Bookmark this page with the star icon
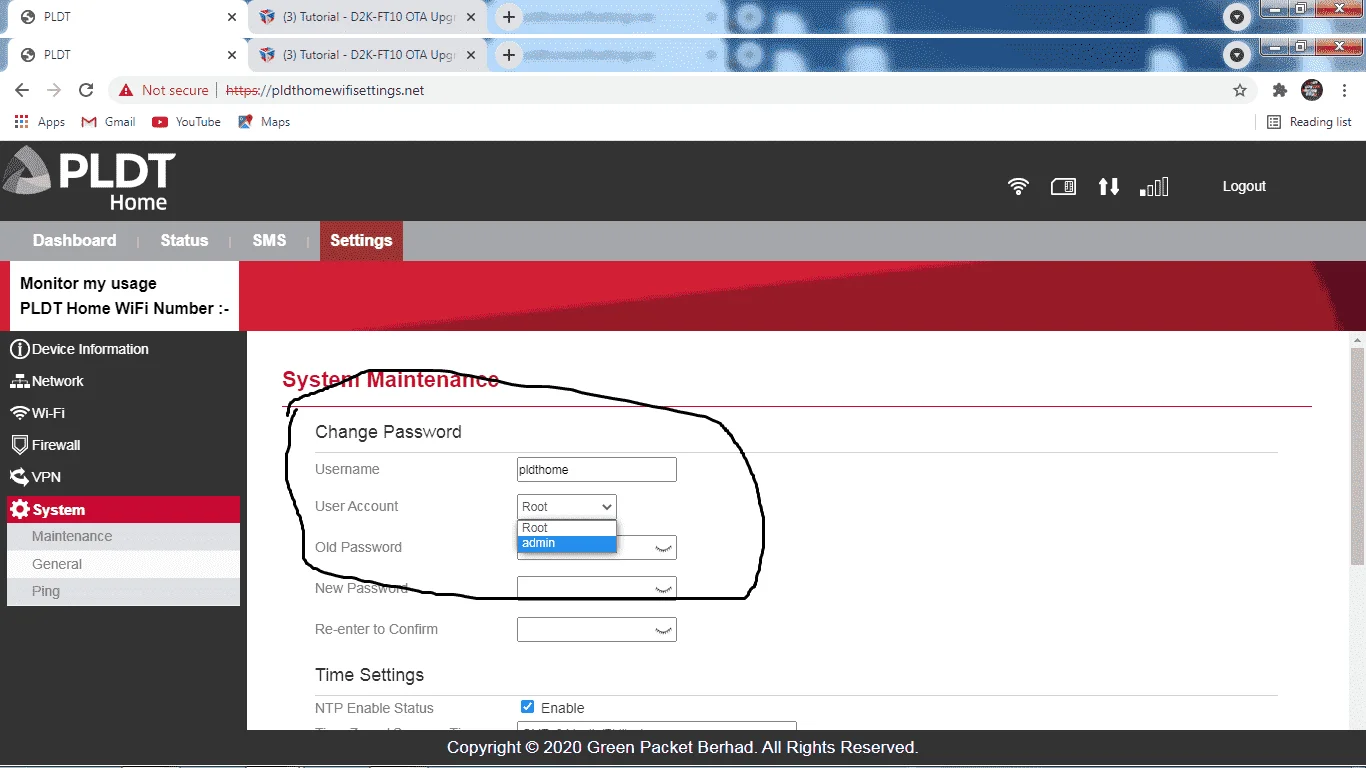1366x768 pixels. 1240,90
